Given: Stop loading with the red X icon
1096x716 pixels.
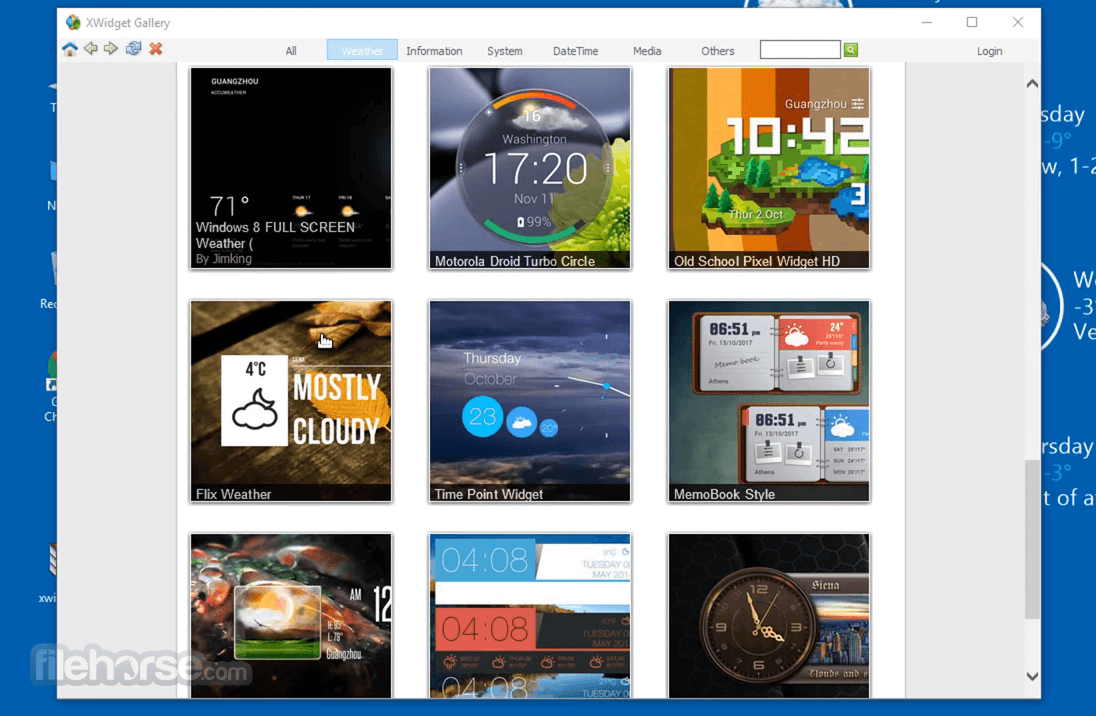Looking at the screenshot, I should tap(156, 48).
